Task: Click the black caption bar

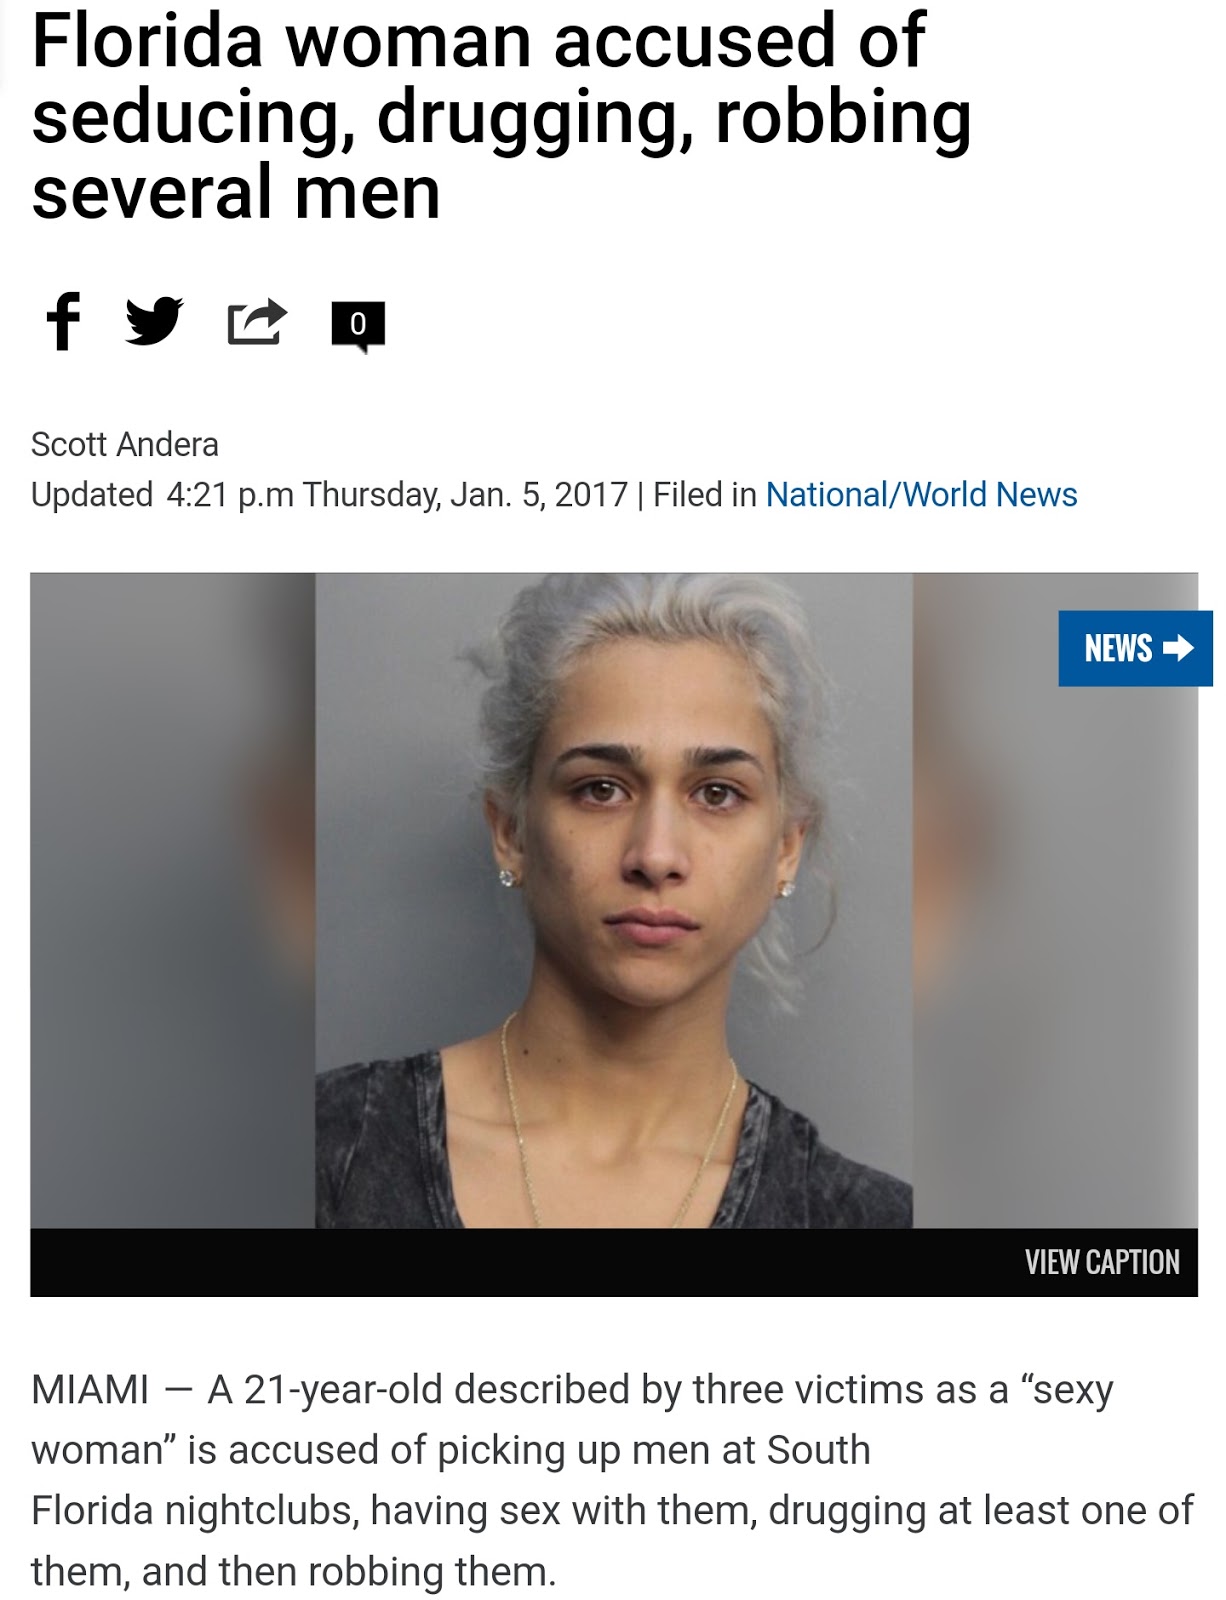Action: point(614,1262)
